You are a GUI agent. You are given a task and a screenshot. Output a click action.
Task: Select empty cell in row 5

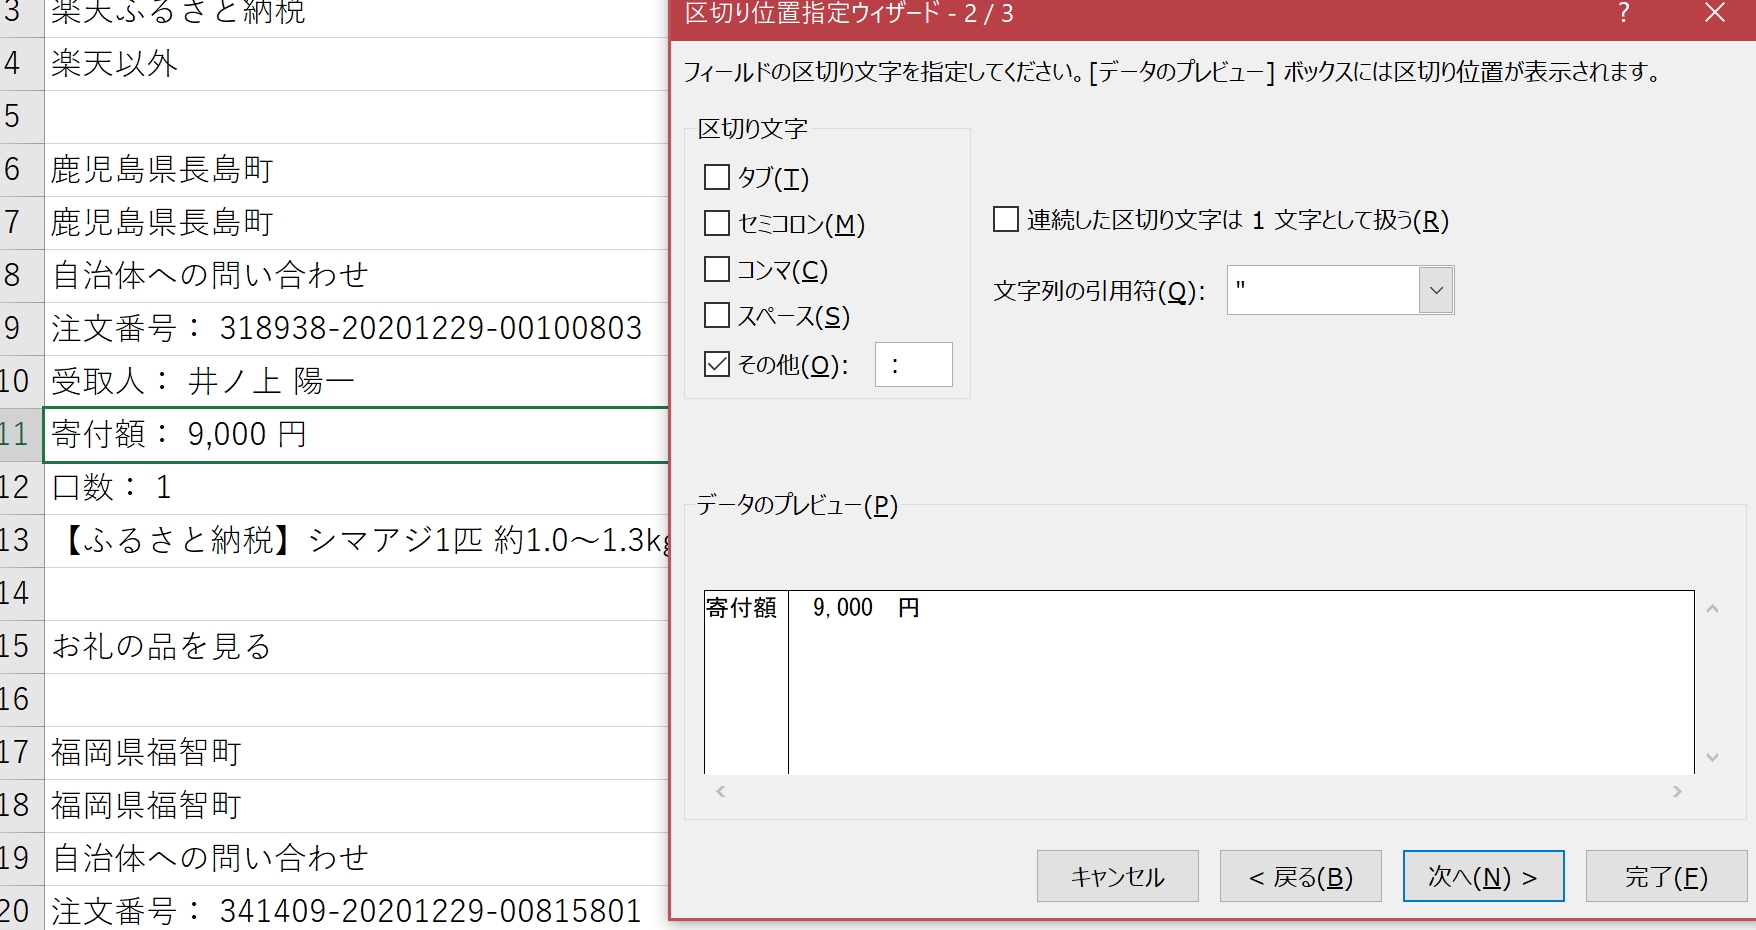[356, 117]
